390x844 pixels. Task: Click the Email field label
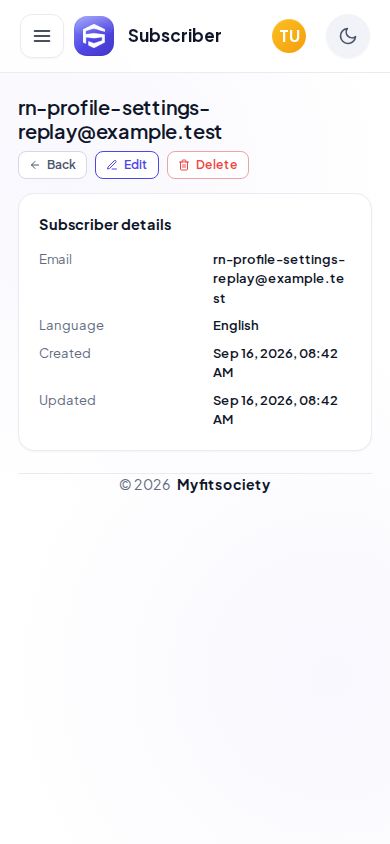point(55,259)
